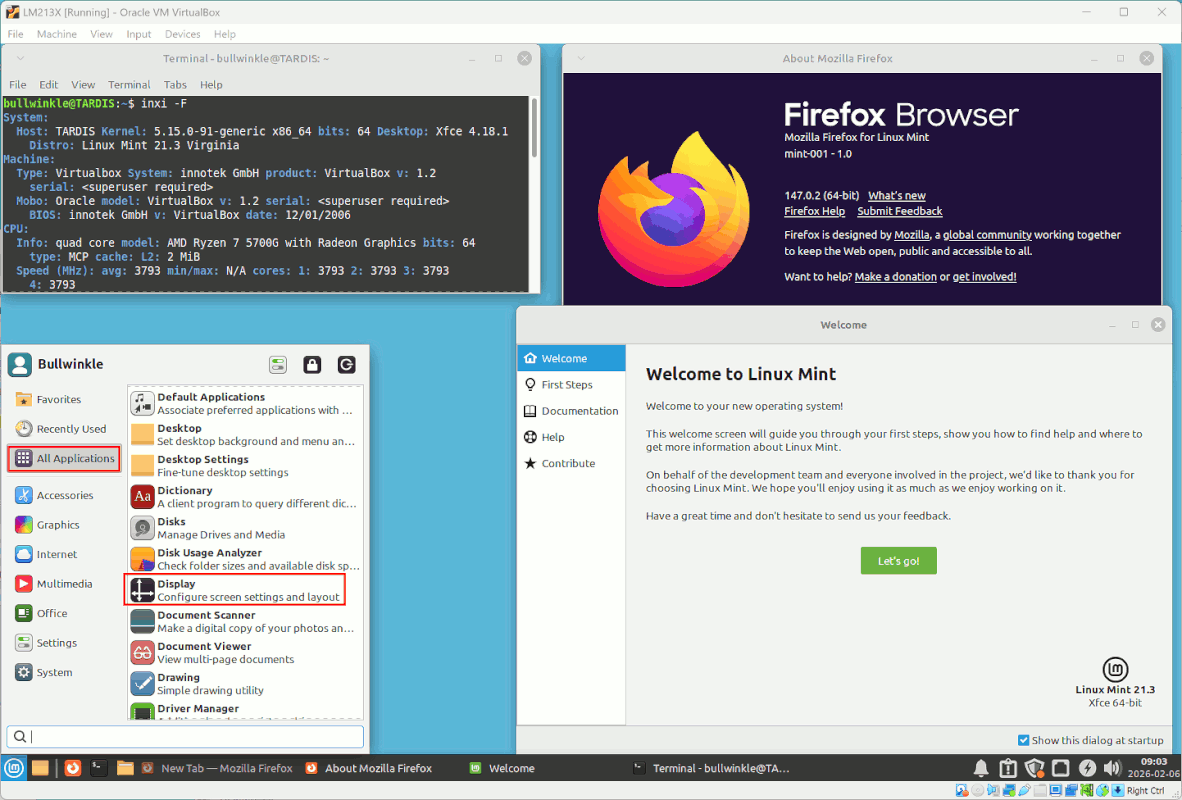Click the volume speaker tray icon
The width and height of the screenshot is (1182, 800).
[x=1112, y=768]
